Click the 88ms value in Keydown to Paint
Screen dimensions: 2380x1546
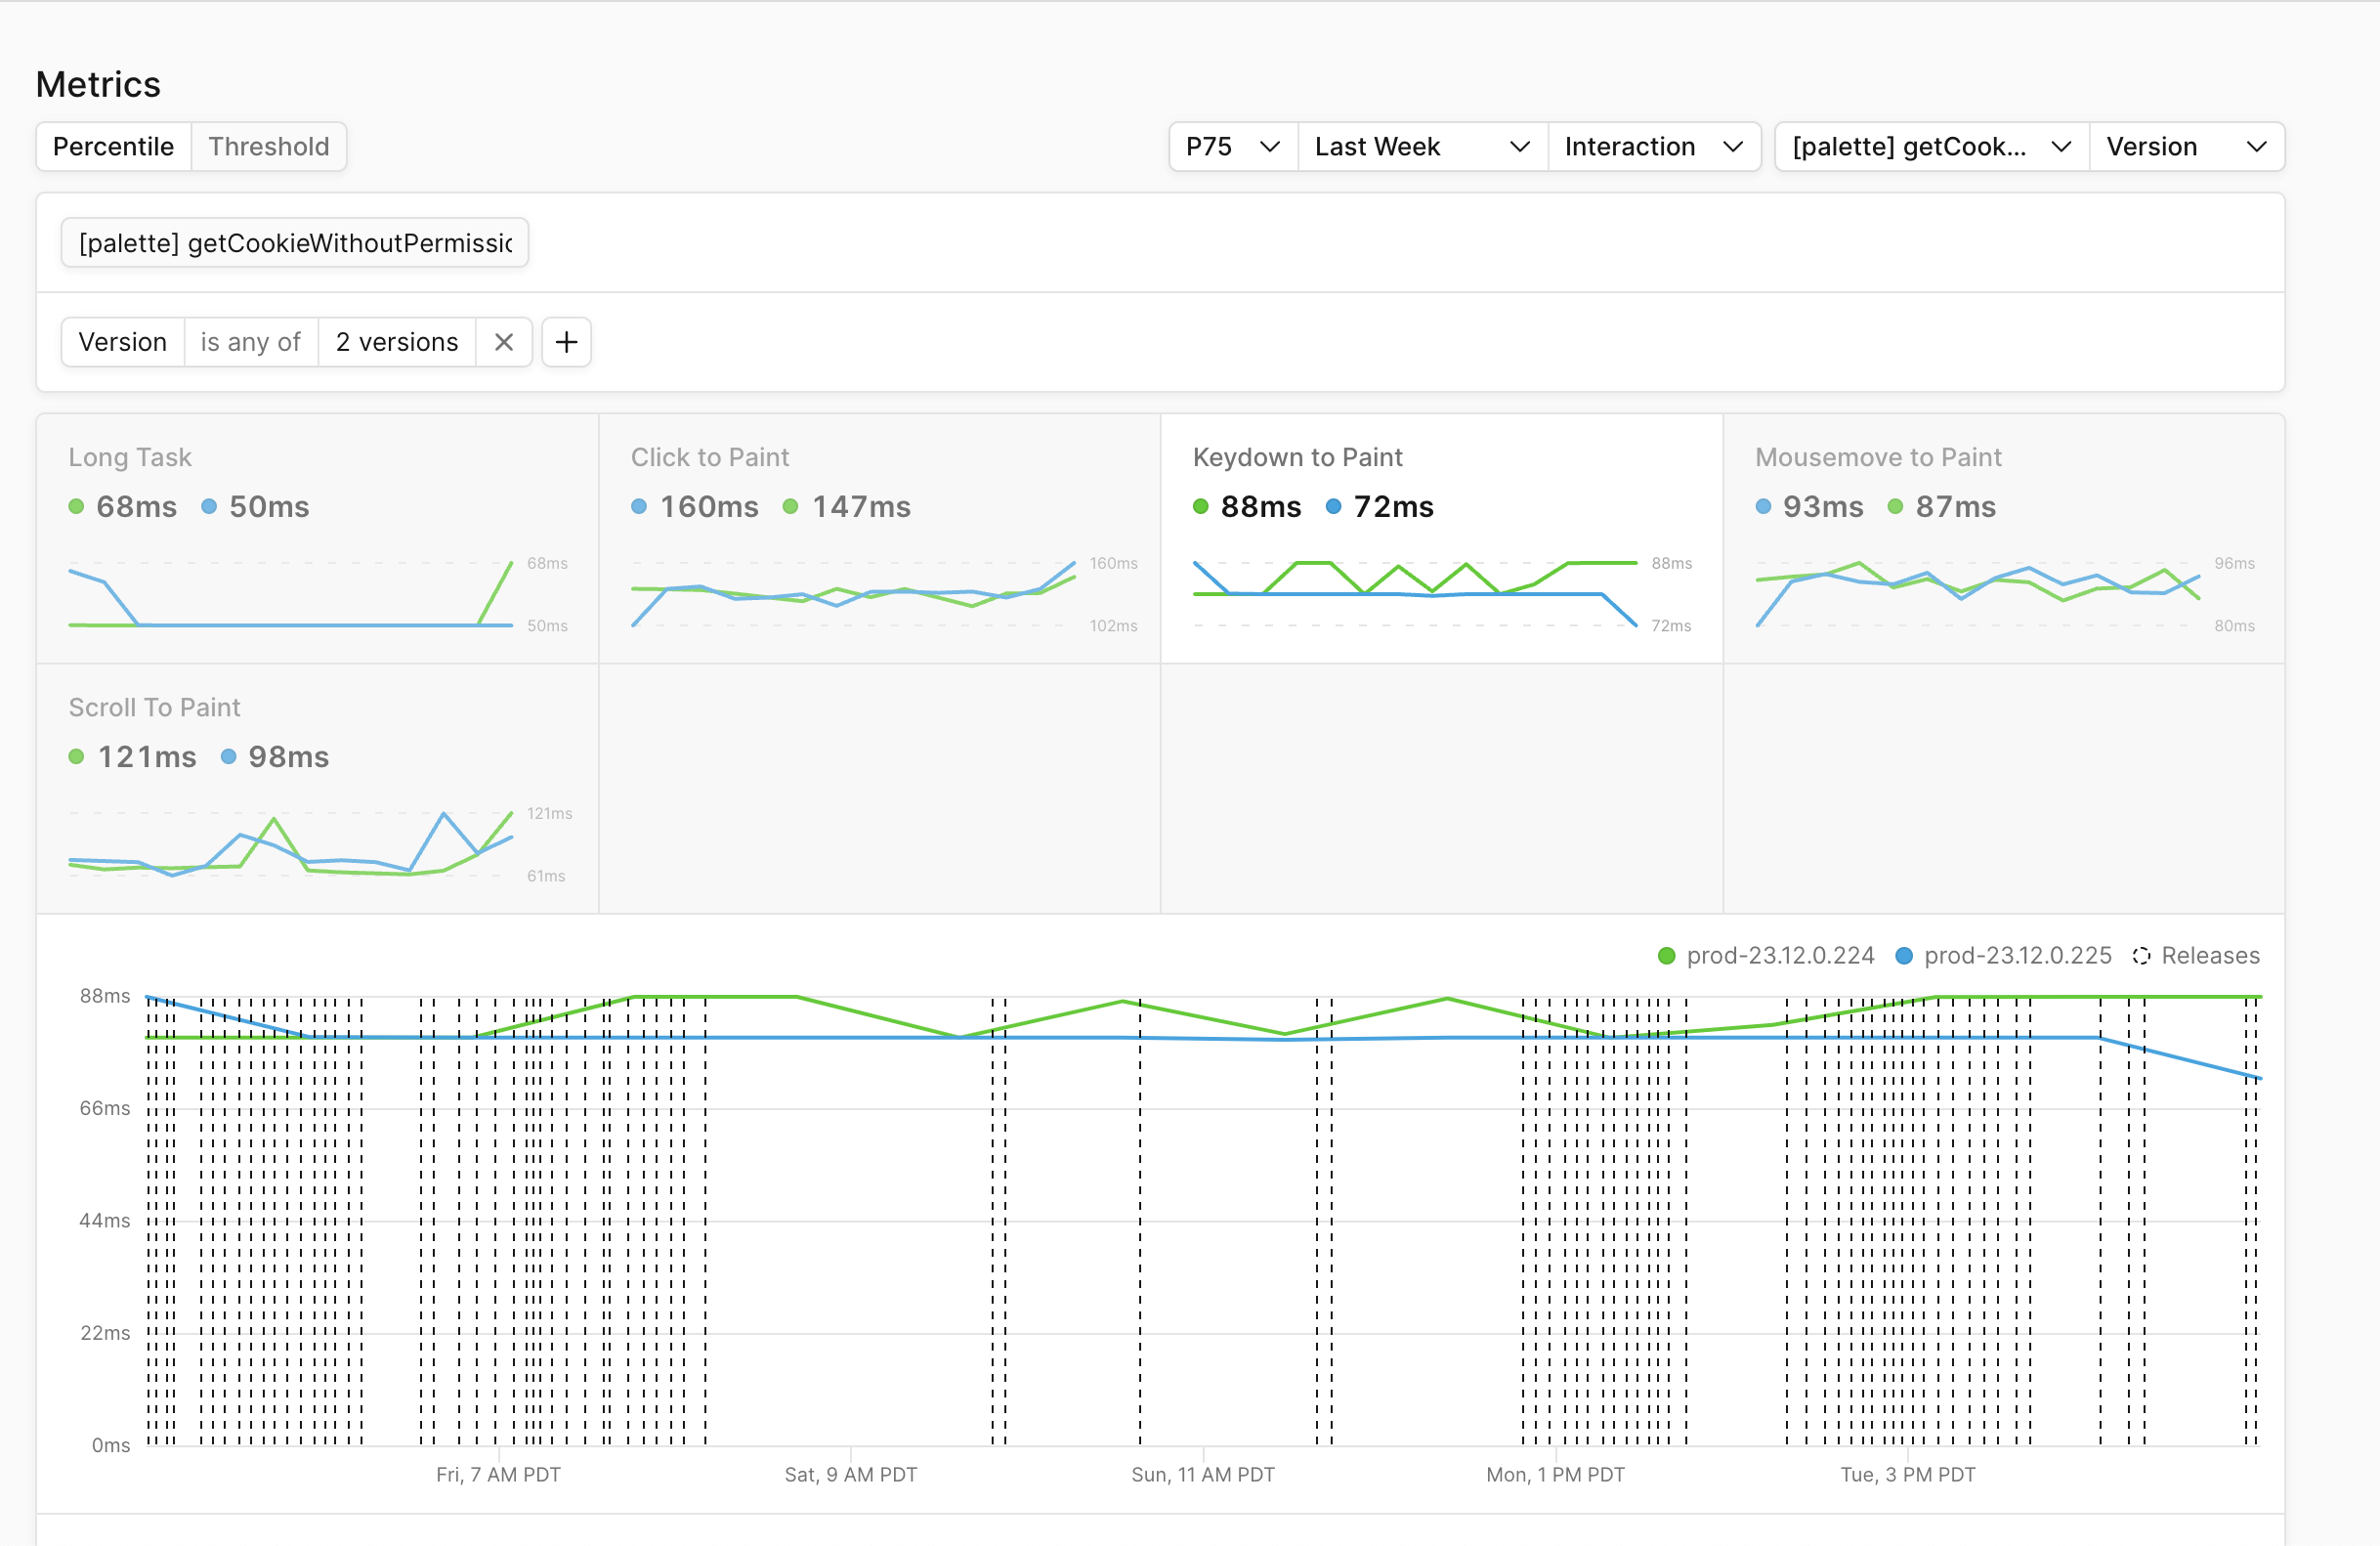[1261, 507]
